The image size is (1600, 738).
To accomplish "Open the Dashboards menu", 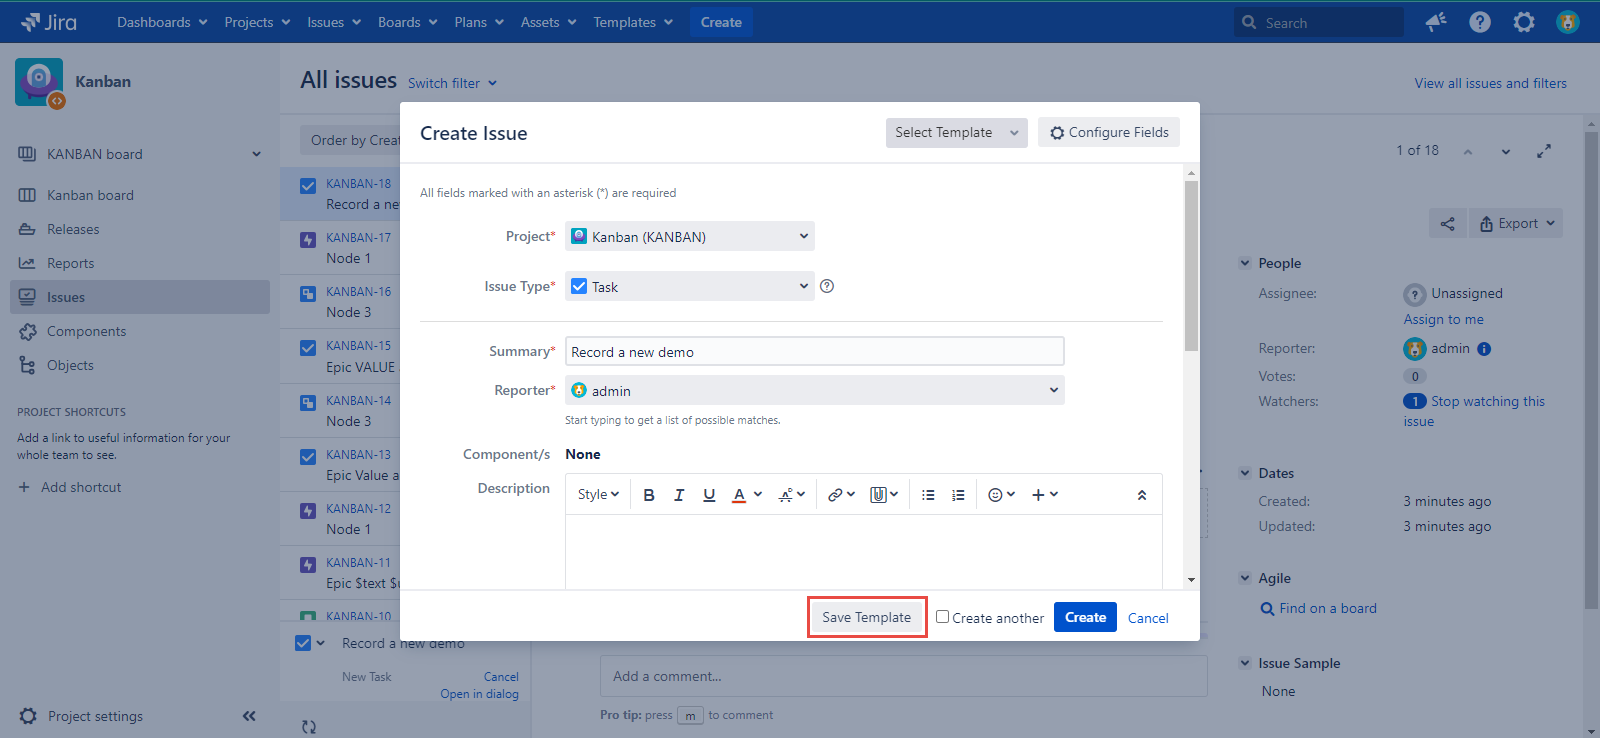I will 162,22.
